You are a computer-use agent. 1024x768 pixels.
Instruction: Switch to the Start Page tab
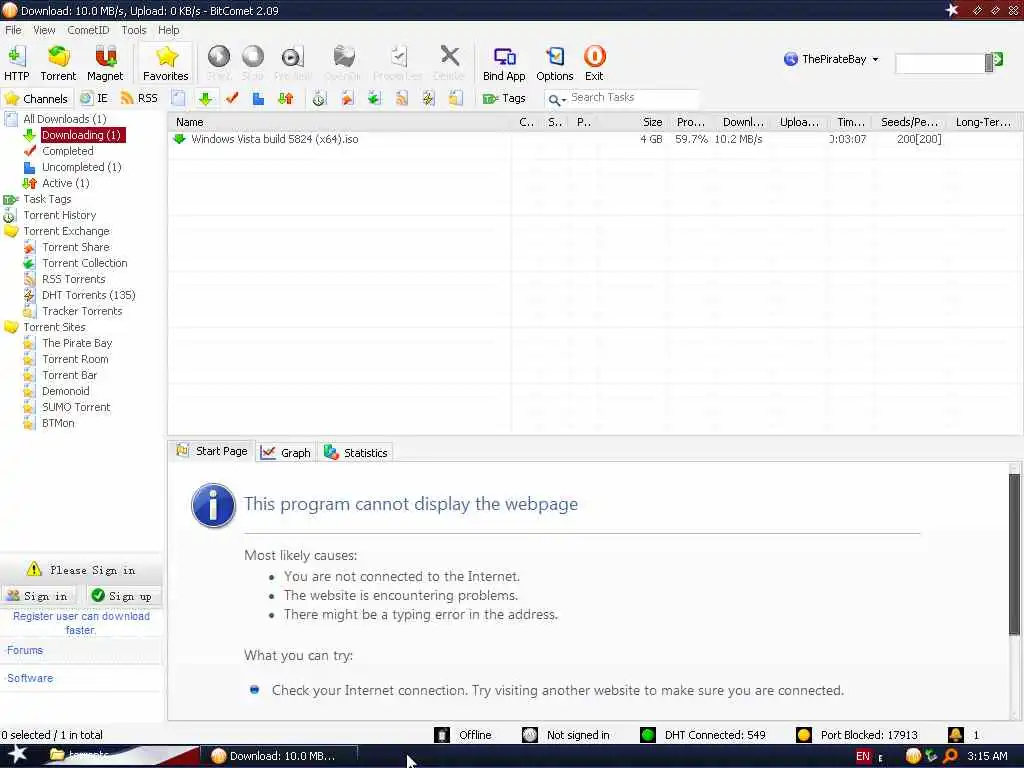212,451
